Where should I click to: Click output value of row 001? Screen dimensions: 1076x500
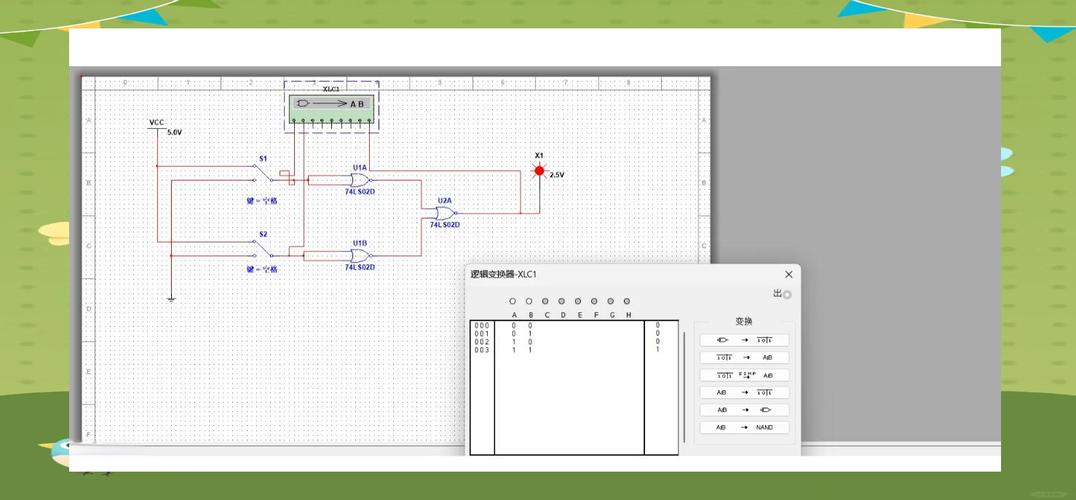pyautogui.click(x=657, y=333)
